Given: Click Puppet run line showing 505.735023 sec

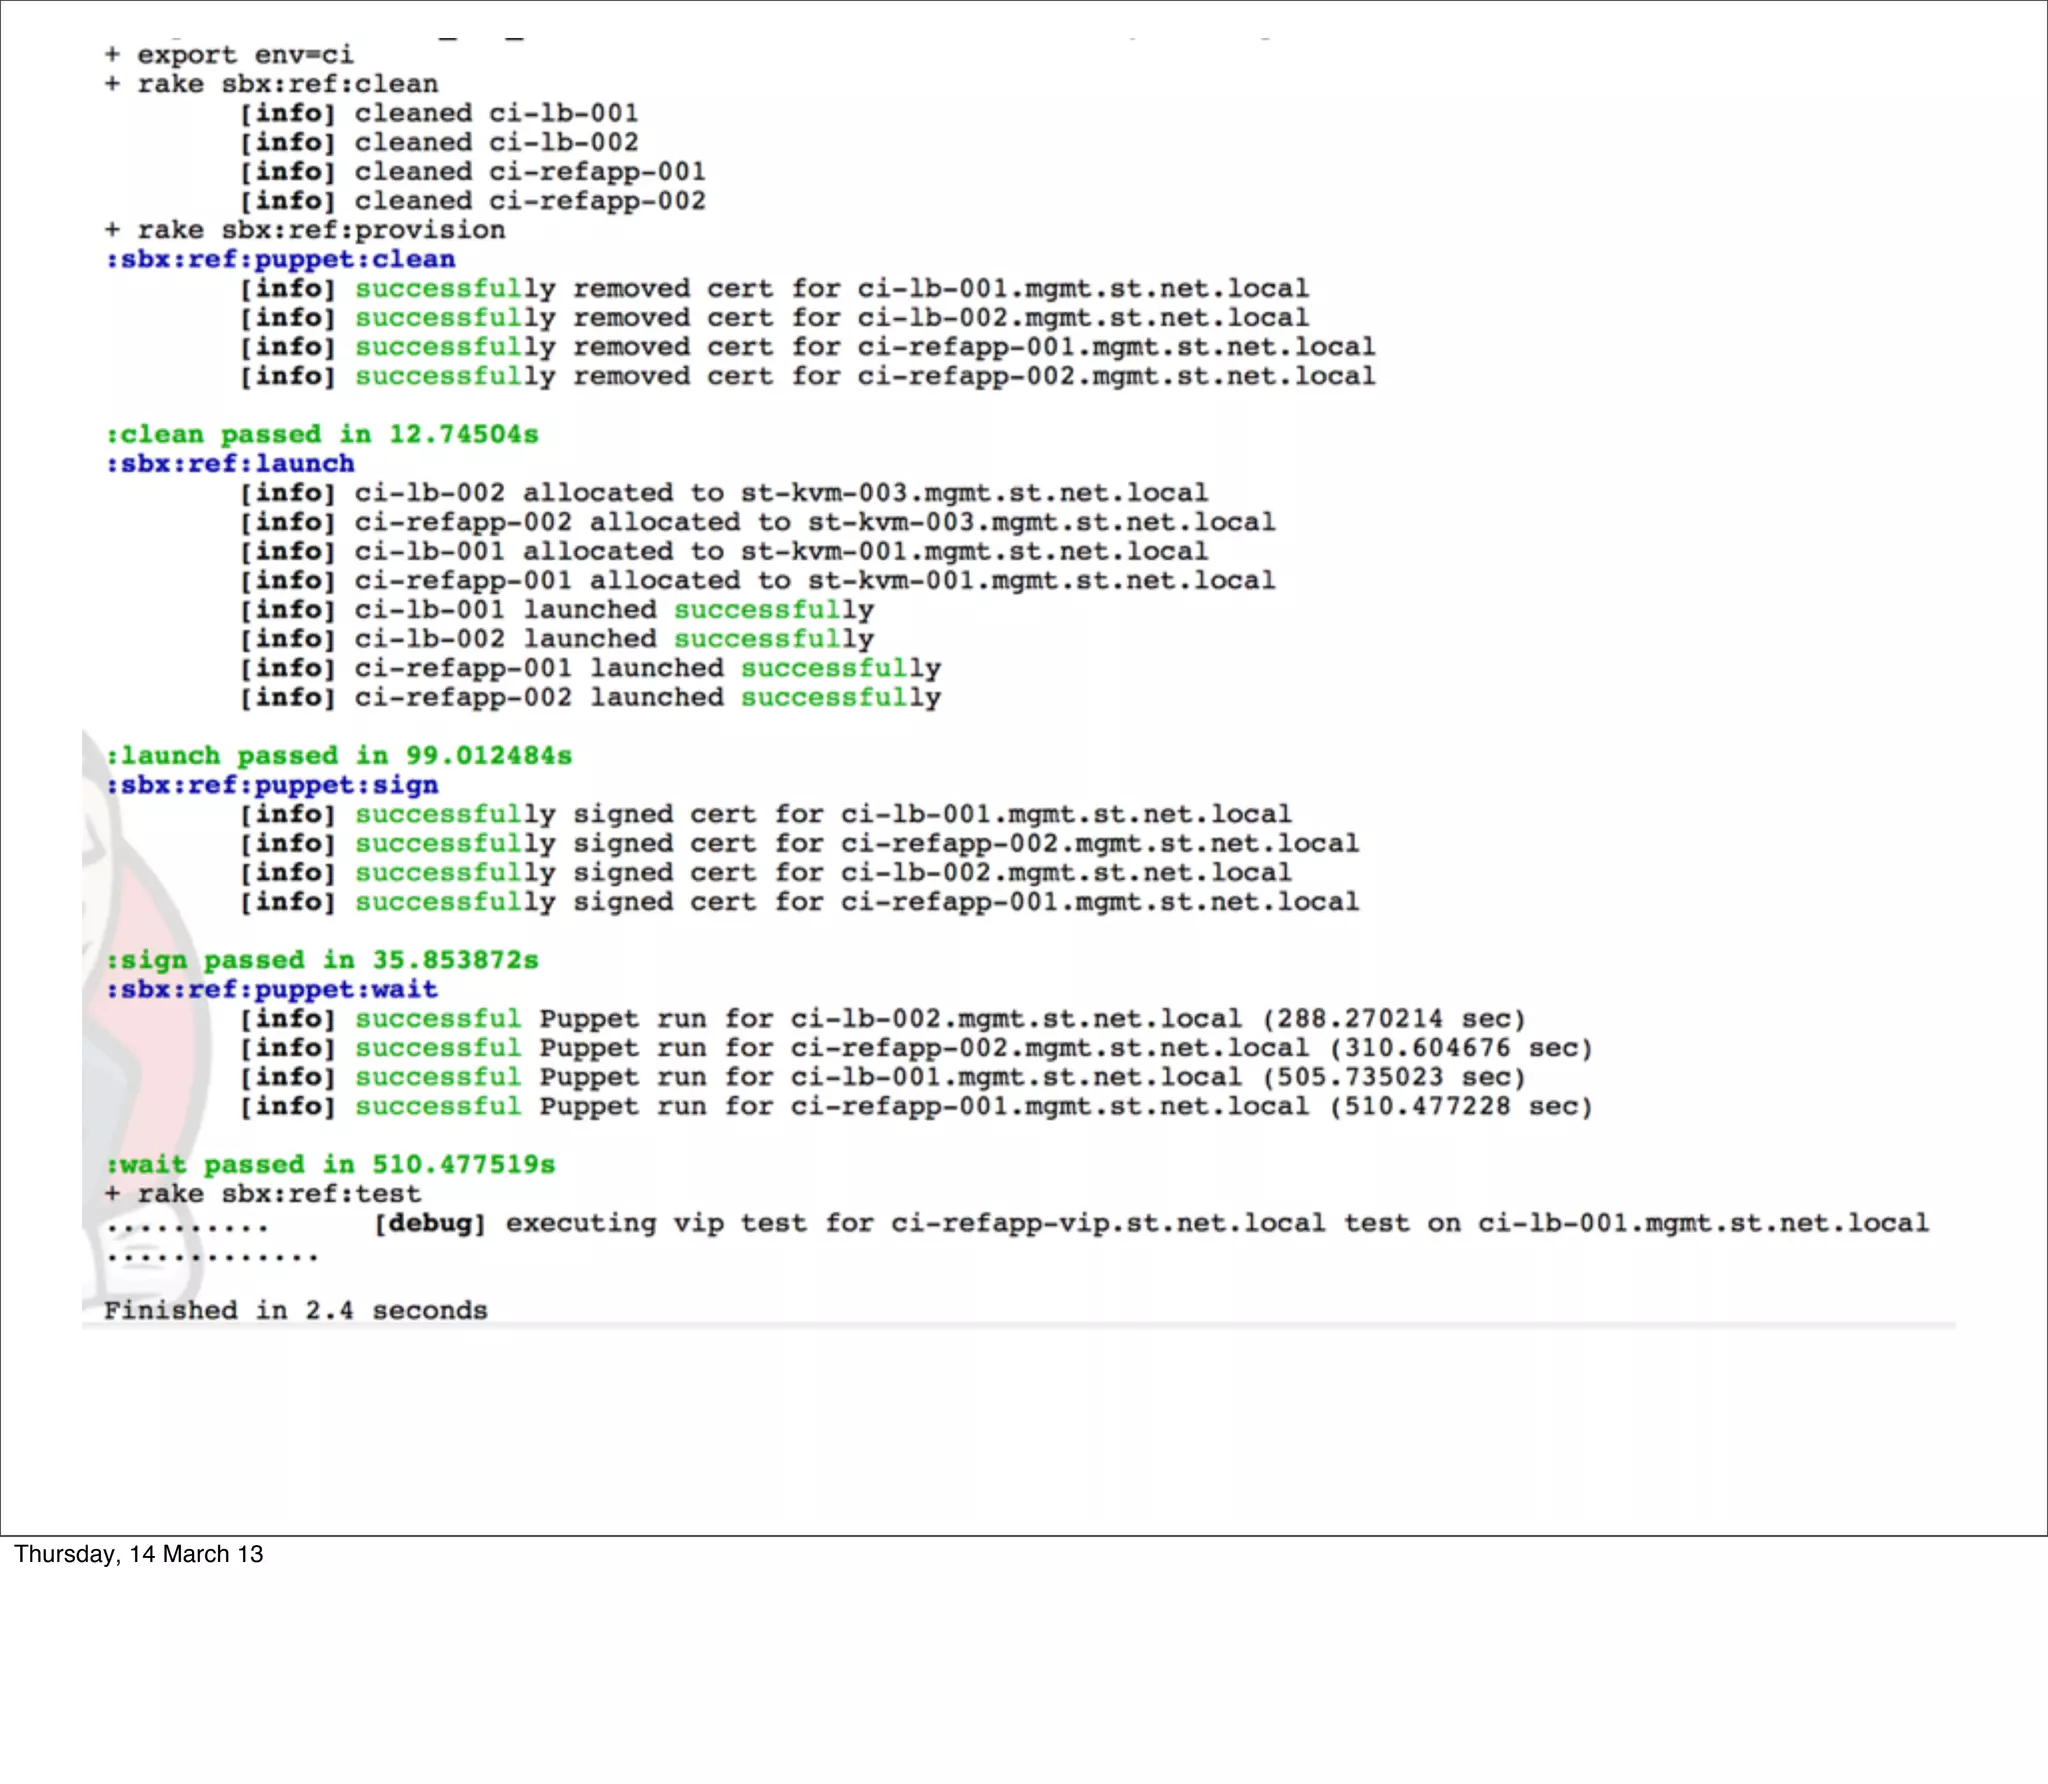Looking at the screenshot, I should tap(883, 1077).
